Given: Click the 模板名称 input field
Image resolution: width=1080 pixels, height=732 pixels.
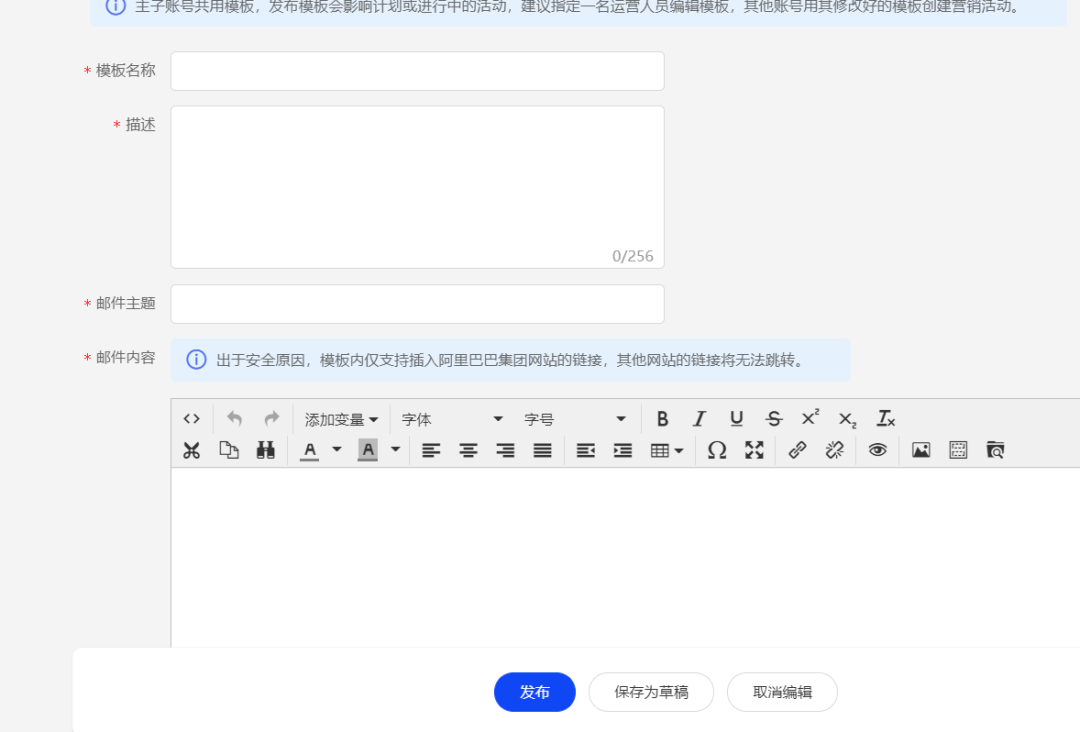Looking at the screenshot, I should (417, 70).
